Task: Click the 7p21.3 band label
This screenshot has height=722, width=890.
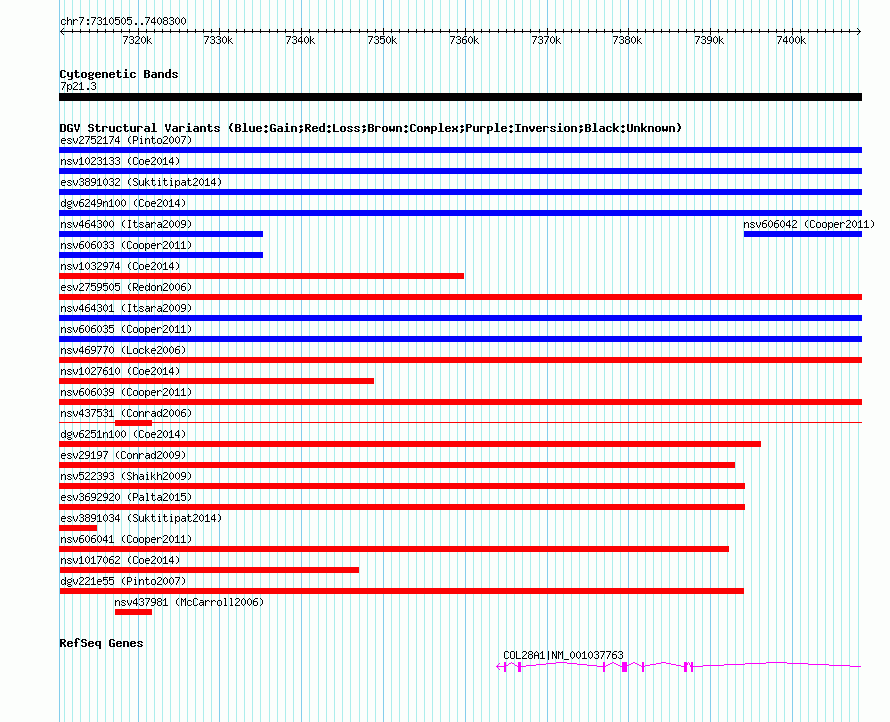Action: pyautogui.click(x=78, y=86)
